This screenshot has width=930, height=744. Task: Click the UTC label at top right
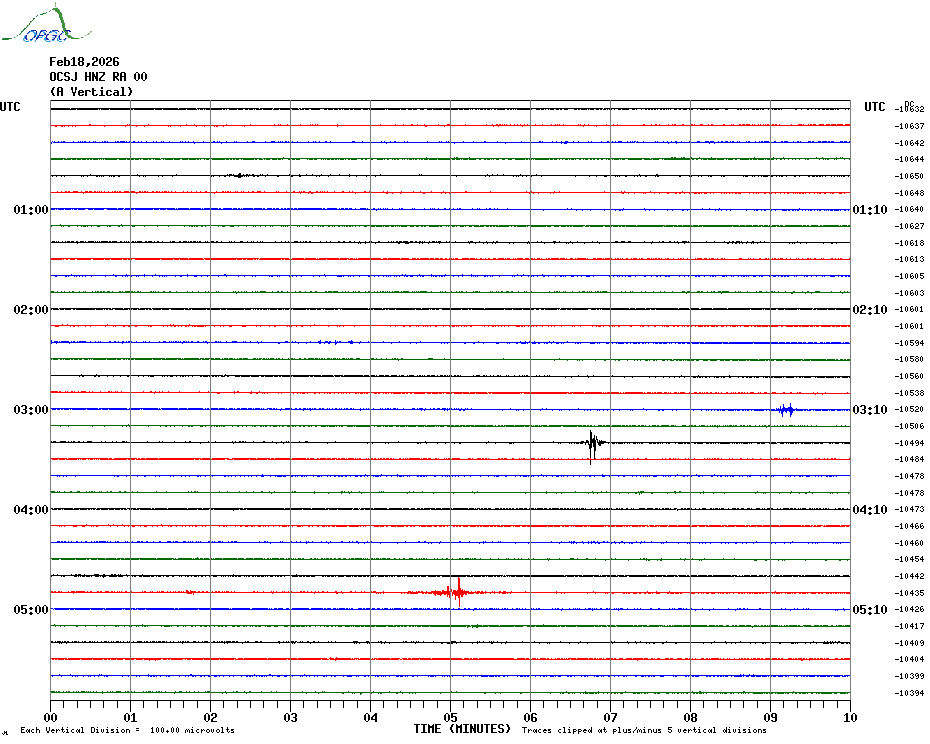[x=875, y=107]
